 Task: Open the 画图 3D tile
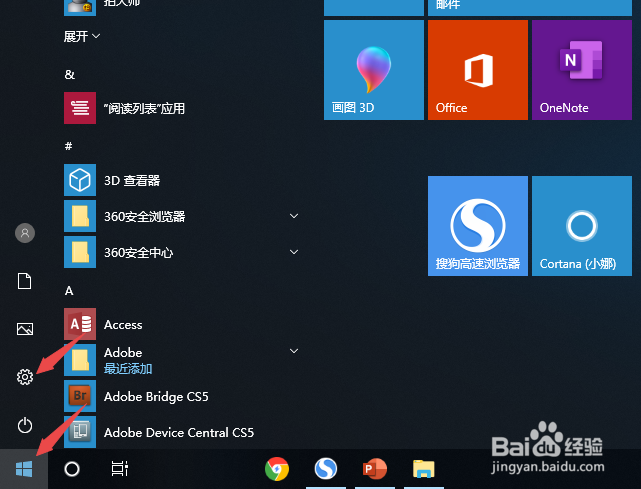[x=374, y=70]
